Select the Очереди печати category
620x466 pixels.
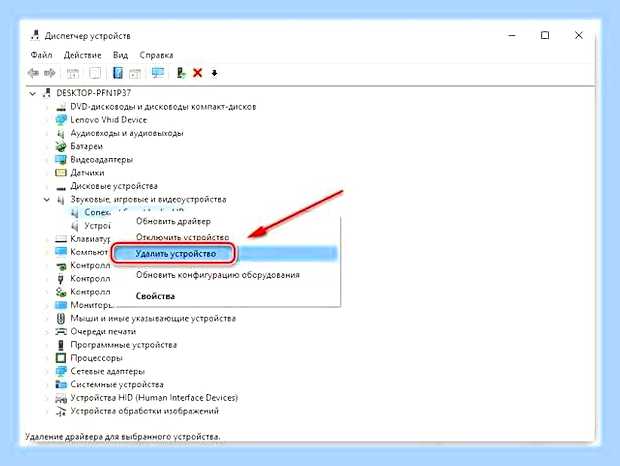click(x=103, y=331)
